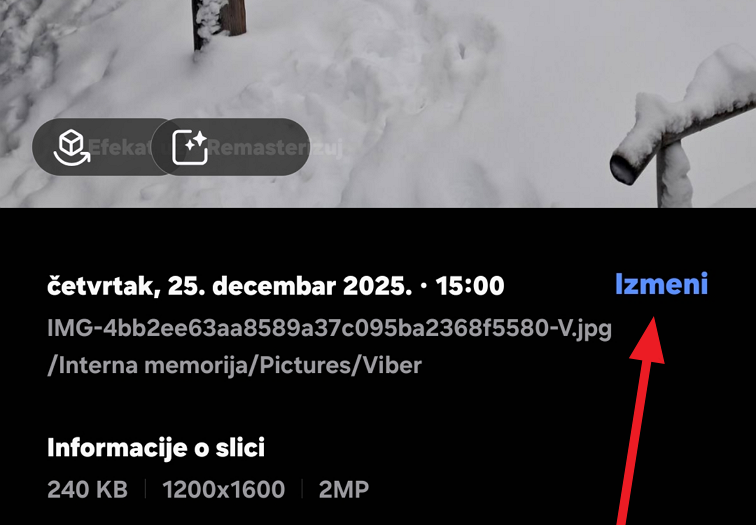
Task: Select the IMG-4bb2ee63aa8589a37c095ba2368f5580-V.jpg file name
Action: (329, 328)
